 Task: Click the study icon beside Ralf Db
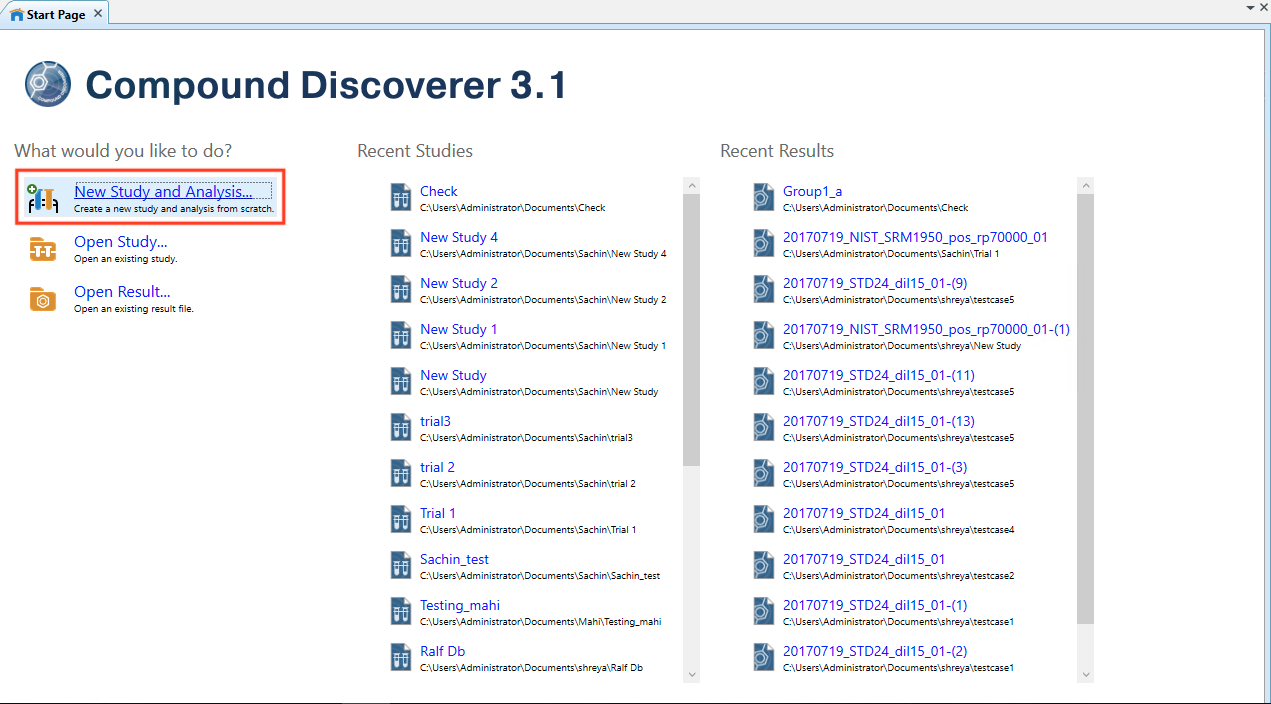tap(401, 657)
